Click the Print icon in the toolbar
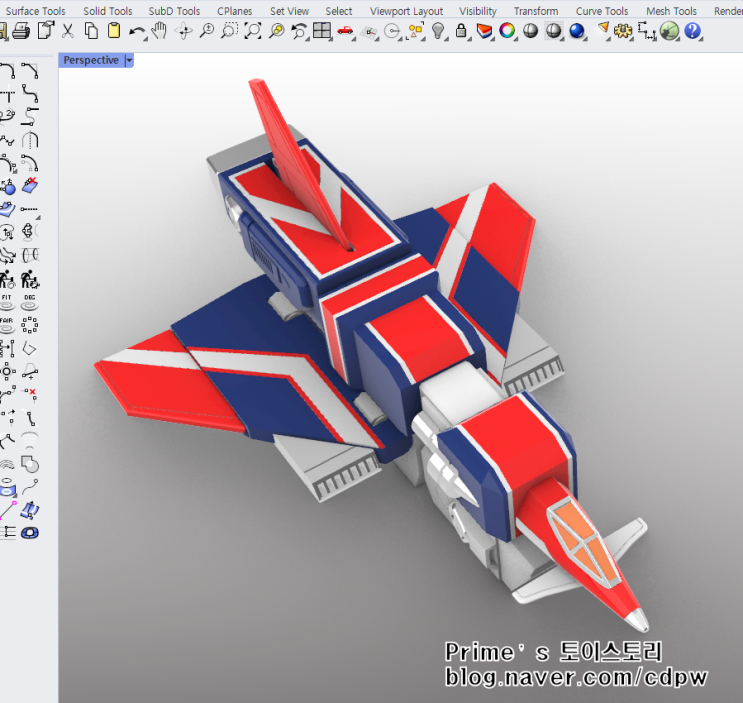This screenshot has height=703, width=743. tap(21, 32)
